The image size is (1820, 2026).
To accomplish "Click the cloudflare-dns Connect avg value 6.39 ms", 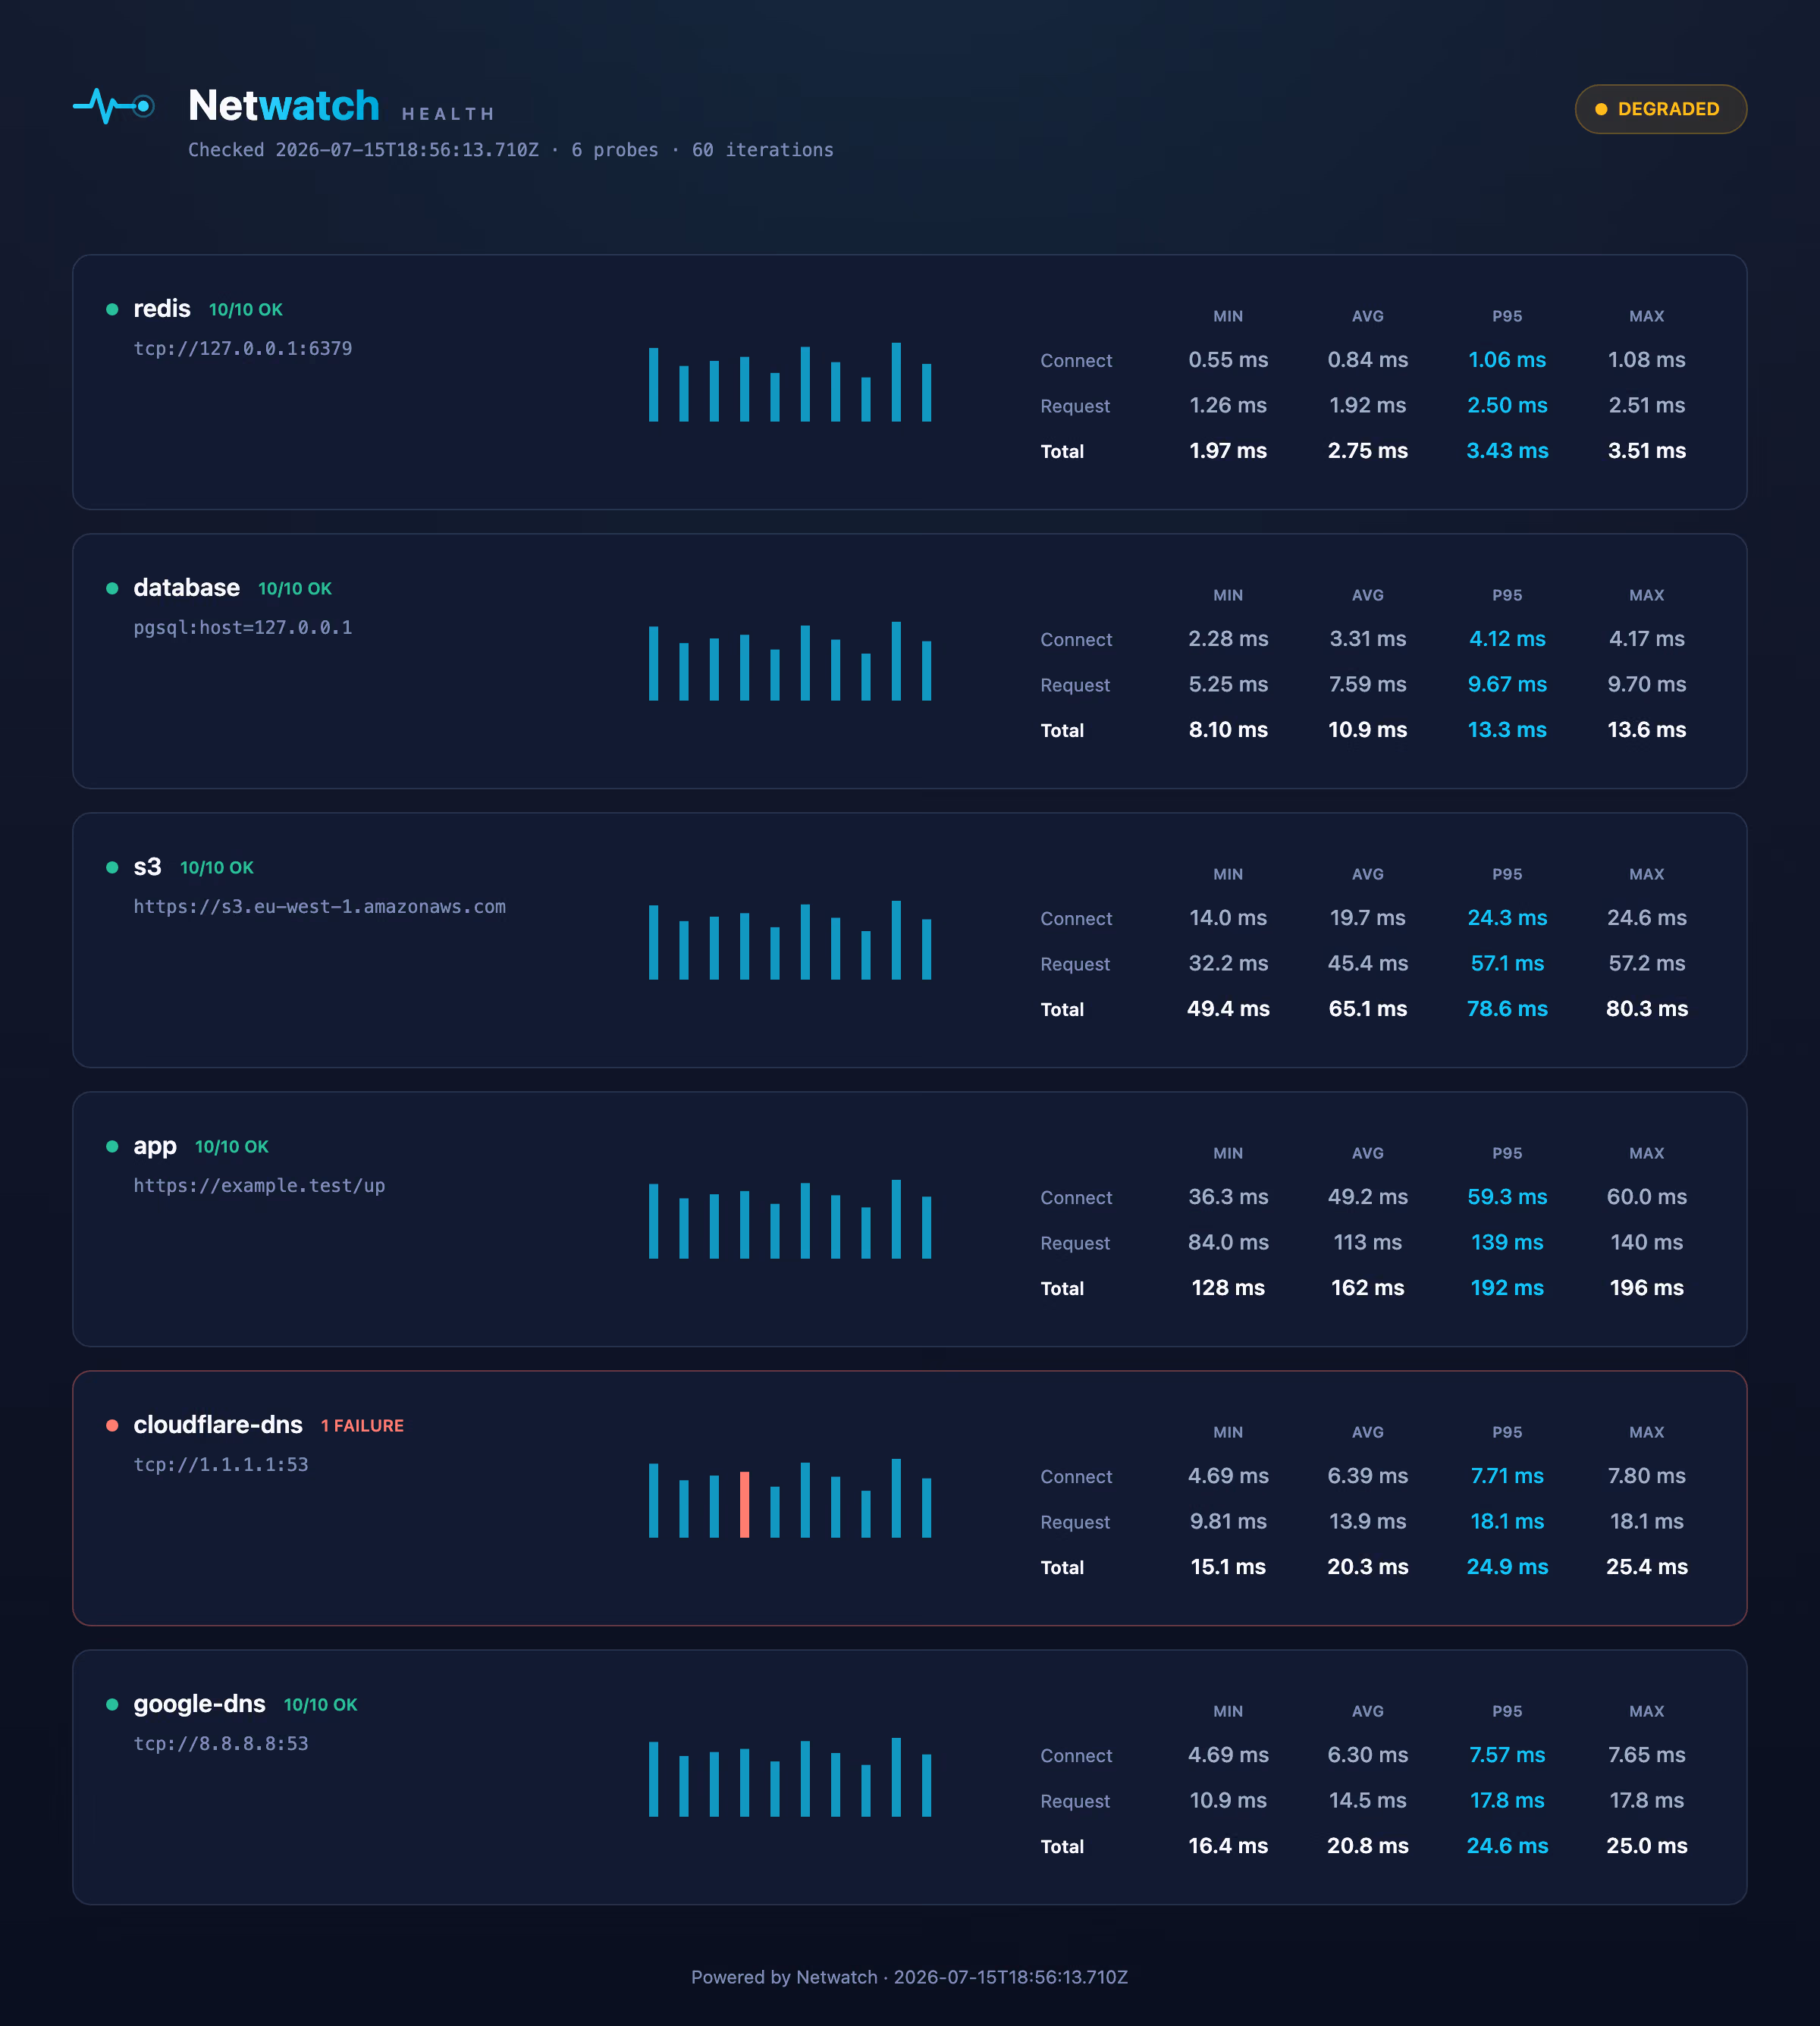I will click(x=1368, y=1476).
